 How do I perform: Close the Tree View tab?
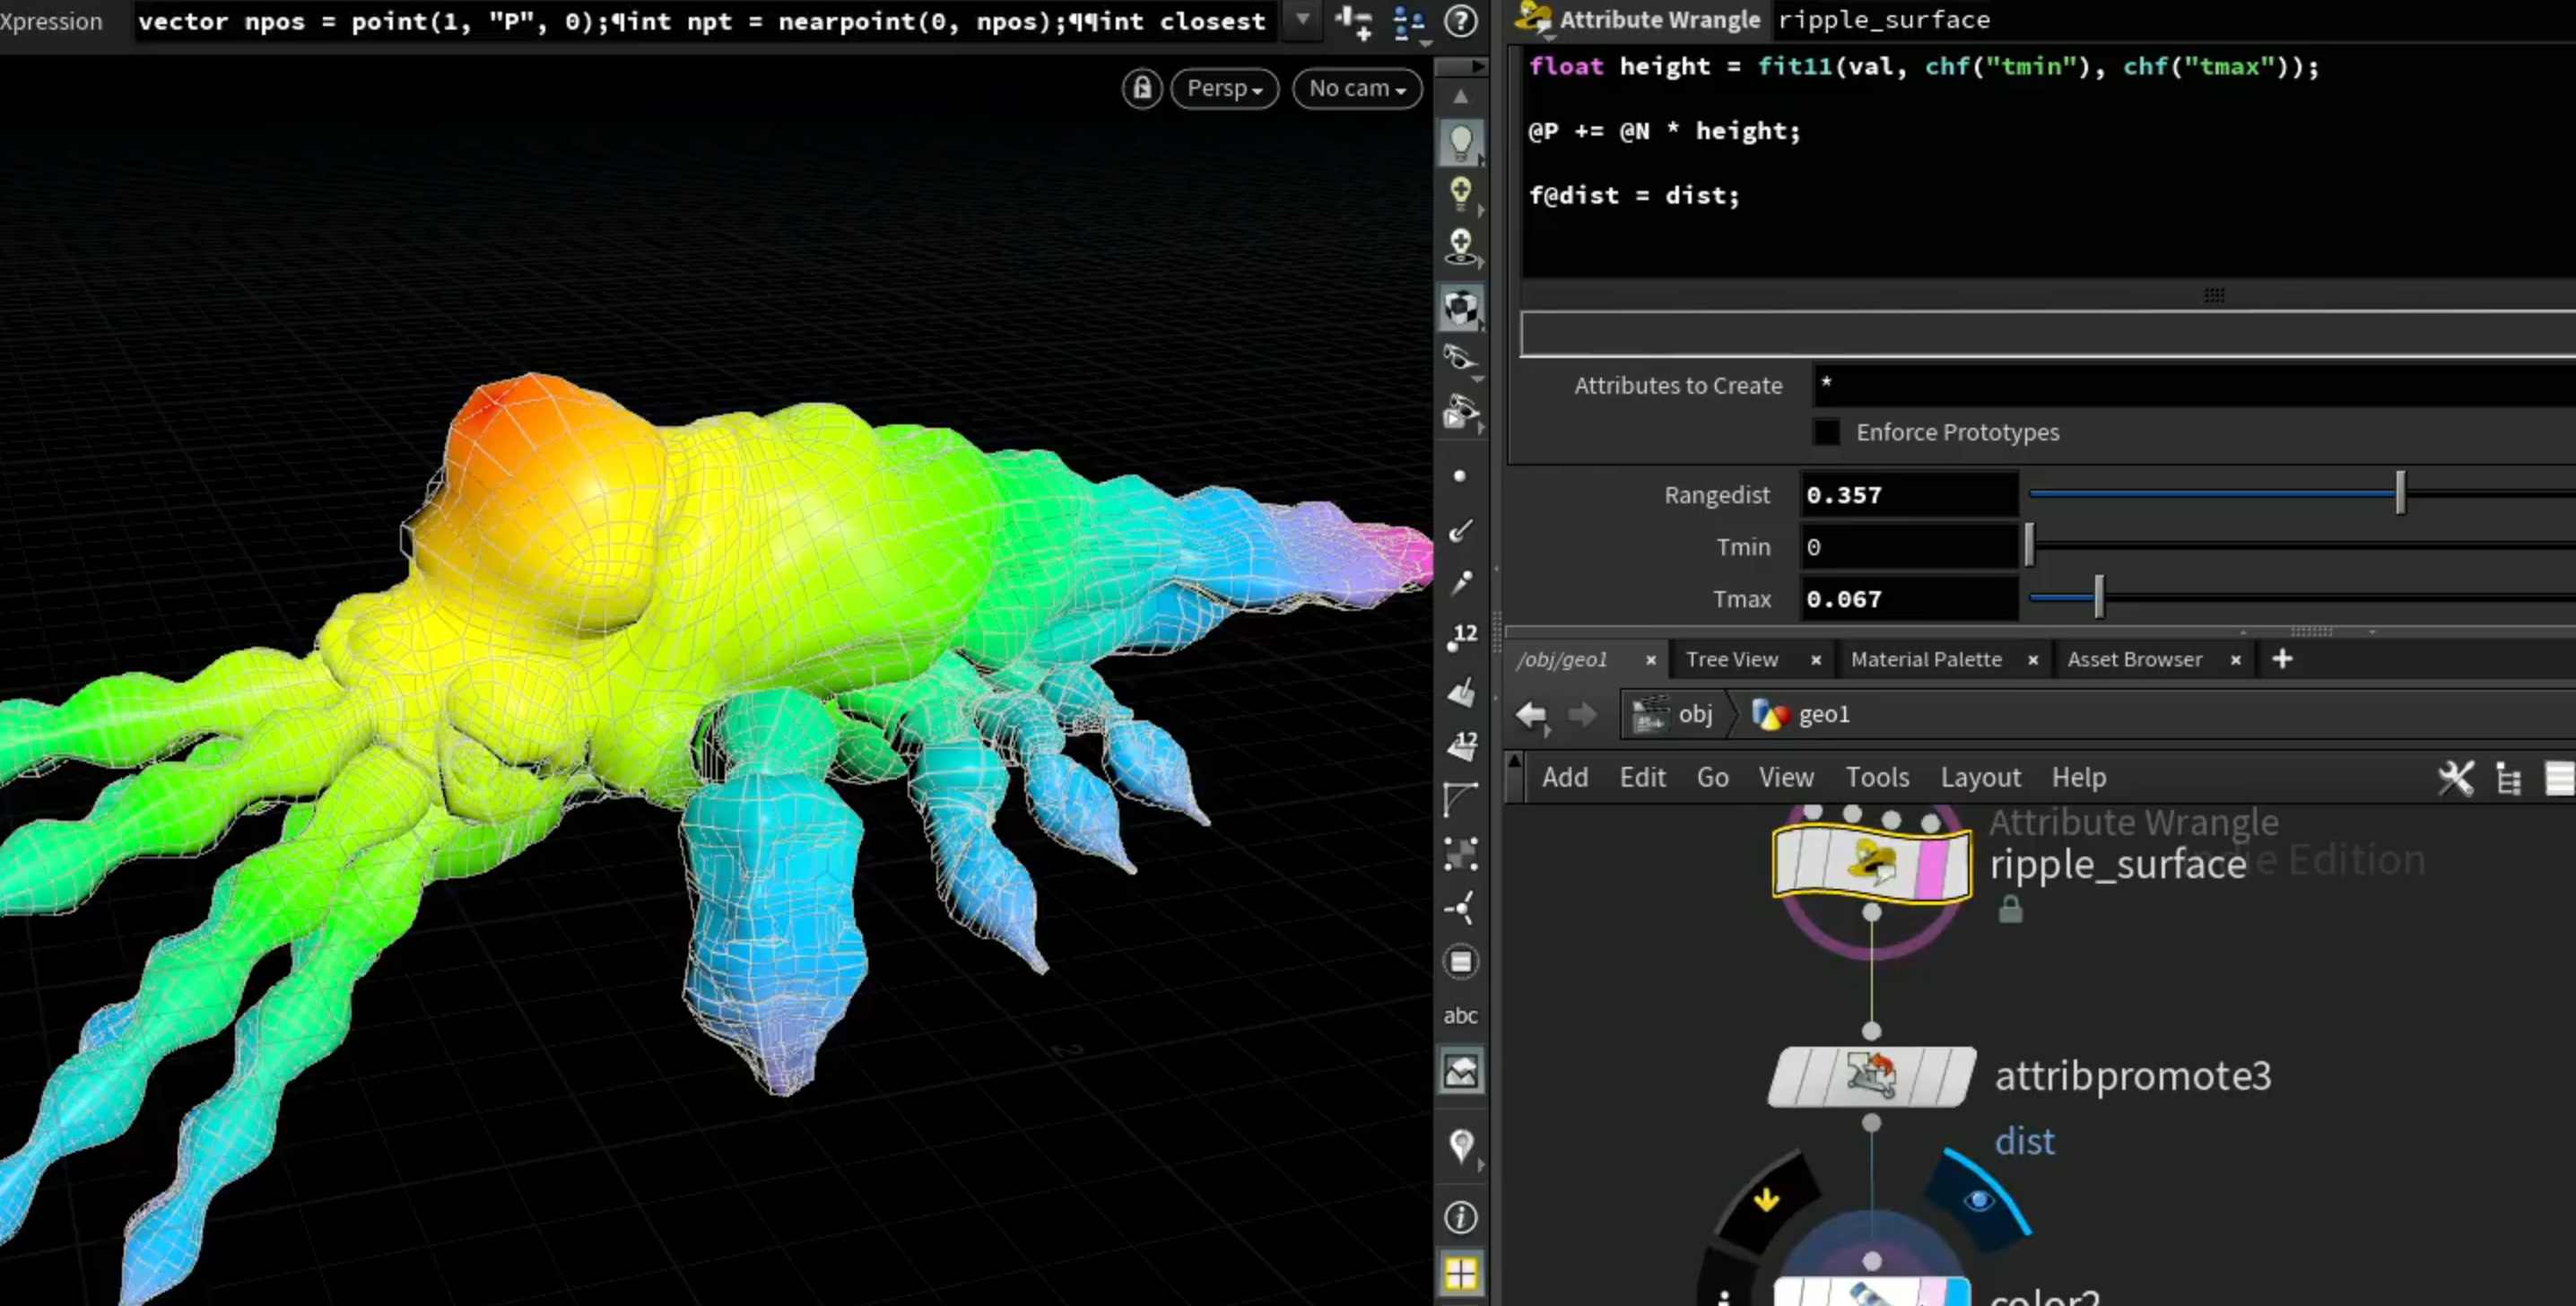1816,661
